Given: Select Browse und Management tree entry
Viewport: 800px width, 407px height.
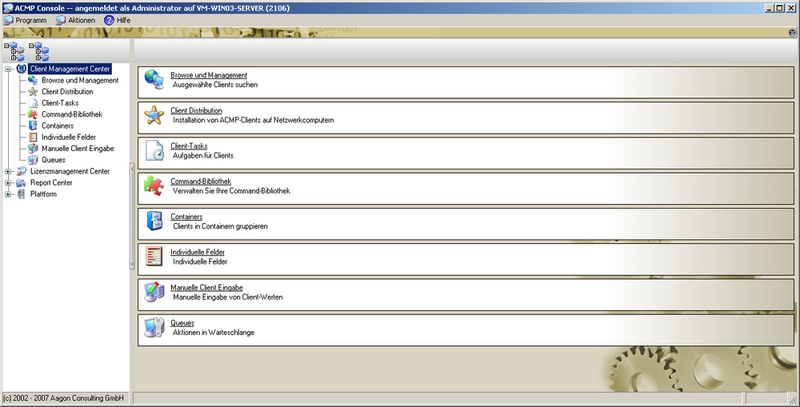Looking at the screenshot, I should pyautogui.click(x=80, y=80).
